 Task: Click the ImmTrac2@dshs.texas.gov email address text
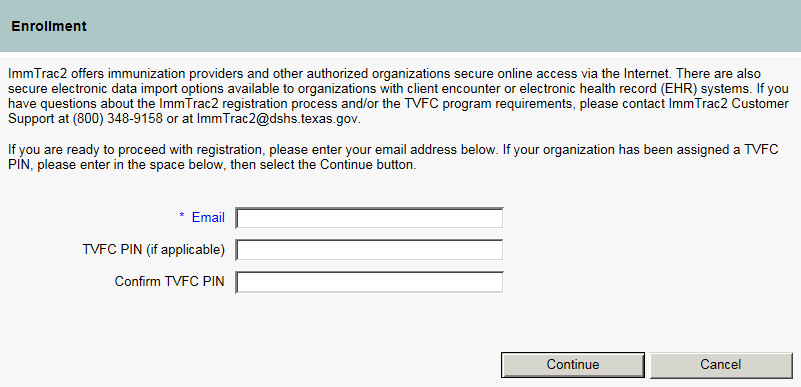tap(278, 119)
